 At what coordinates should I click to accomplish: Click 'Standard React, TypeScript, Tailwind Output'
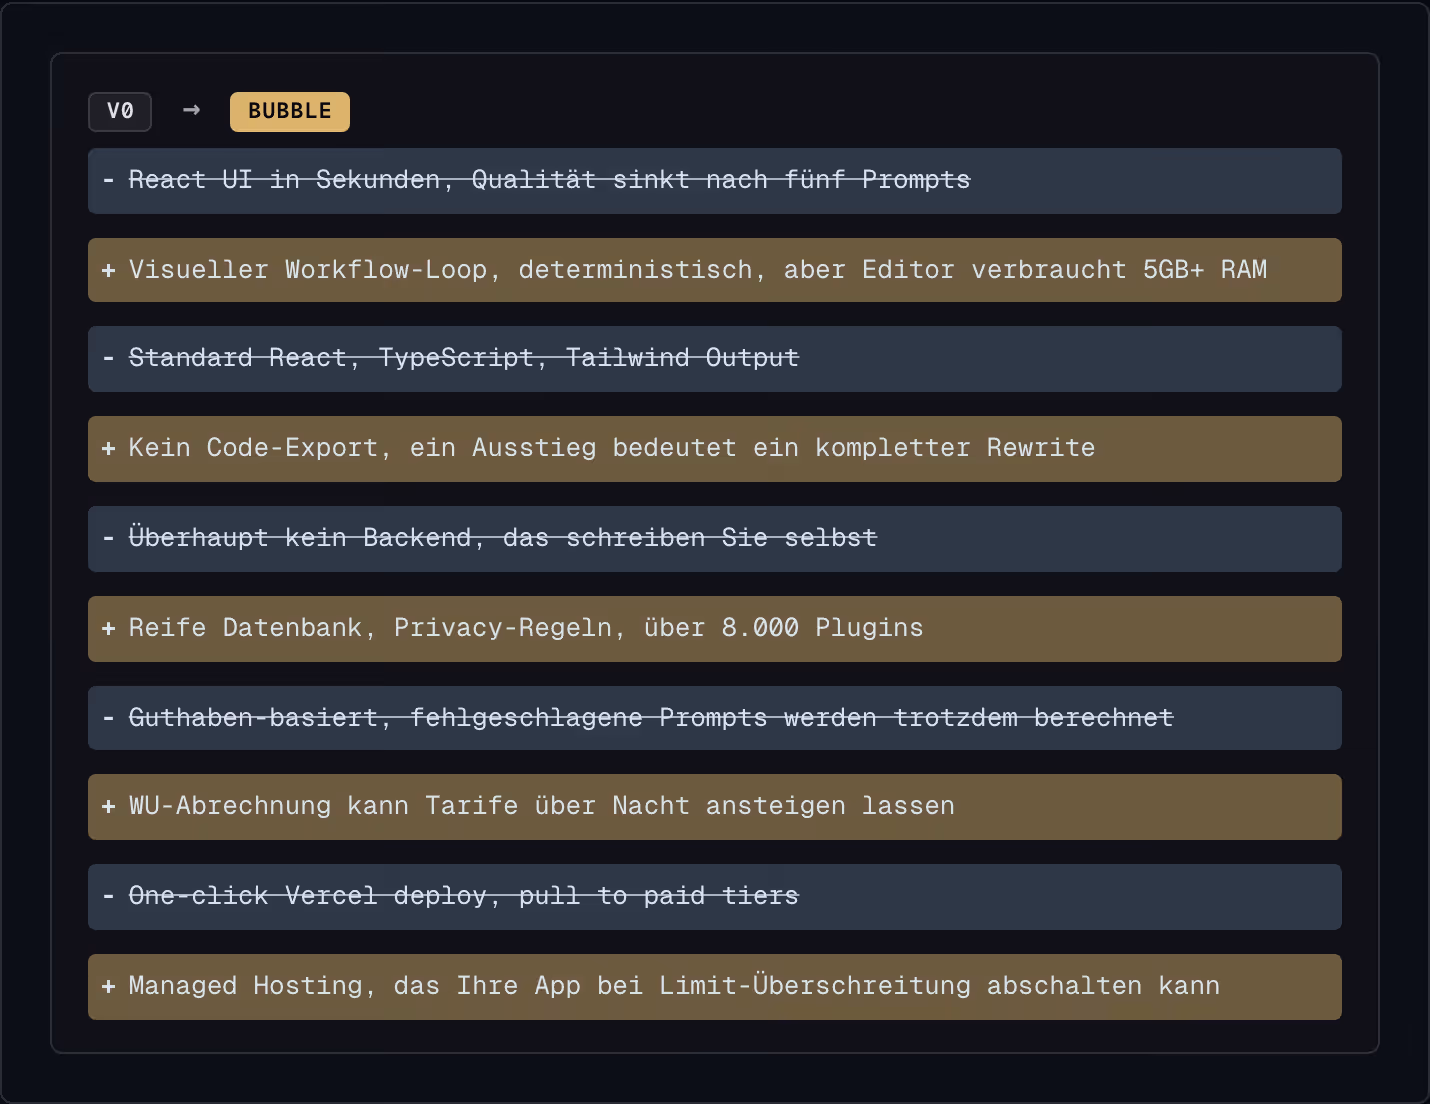pyautogui.click(x=715, y=359)
